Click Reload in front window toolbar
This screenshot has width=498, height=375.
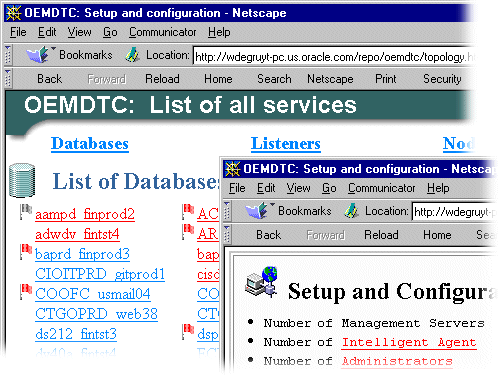click(381, 235)
